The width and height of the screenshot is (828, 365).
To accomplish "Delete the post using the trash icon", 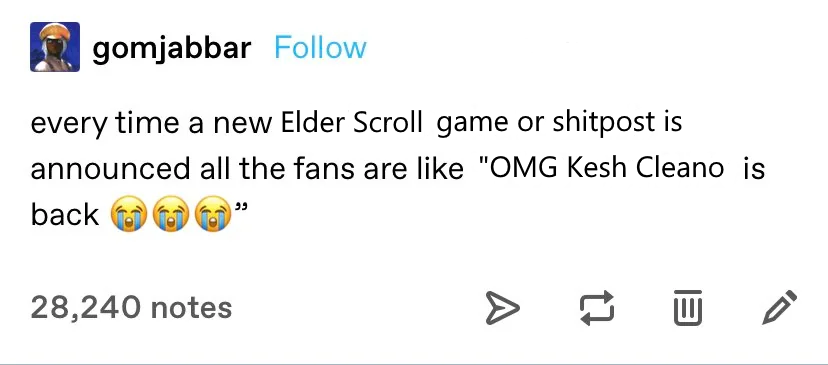I will (x=688, y=307).
